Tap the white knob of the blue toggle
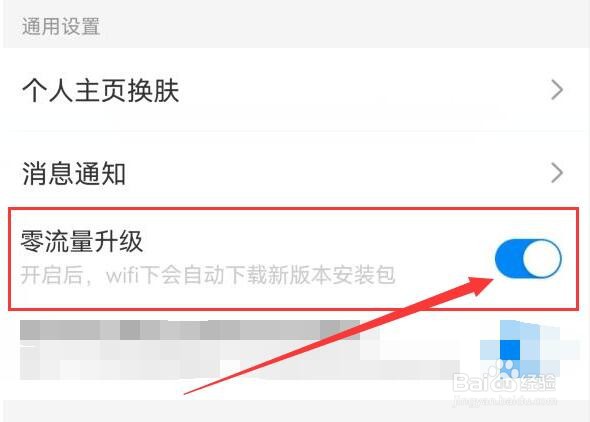Viewport: 590px width, 422px height. (x=541, y=259)
